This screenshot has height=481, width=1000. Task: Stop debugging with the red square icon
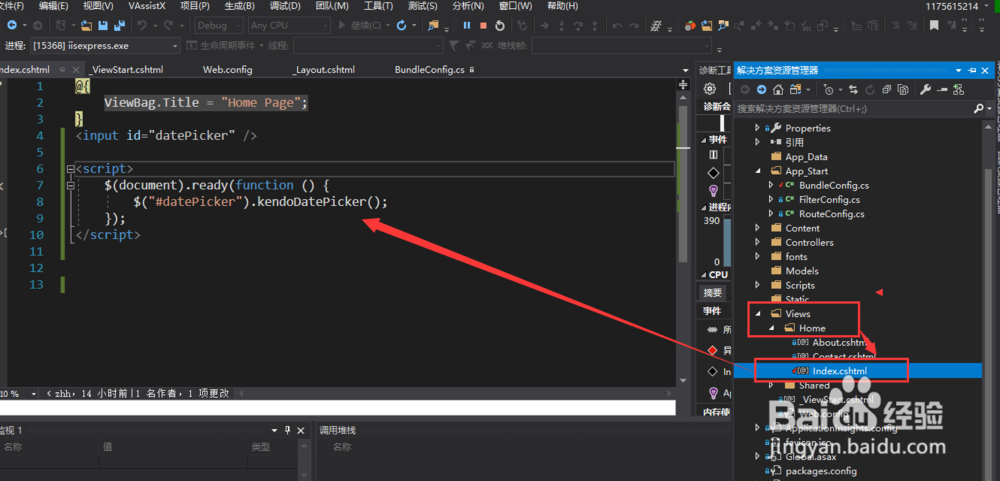[483, 26]
